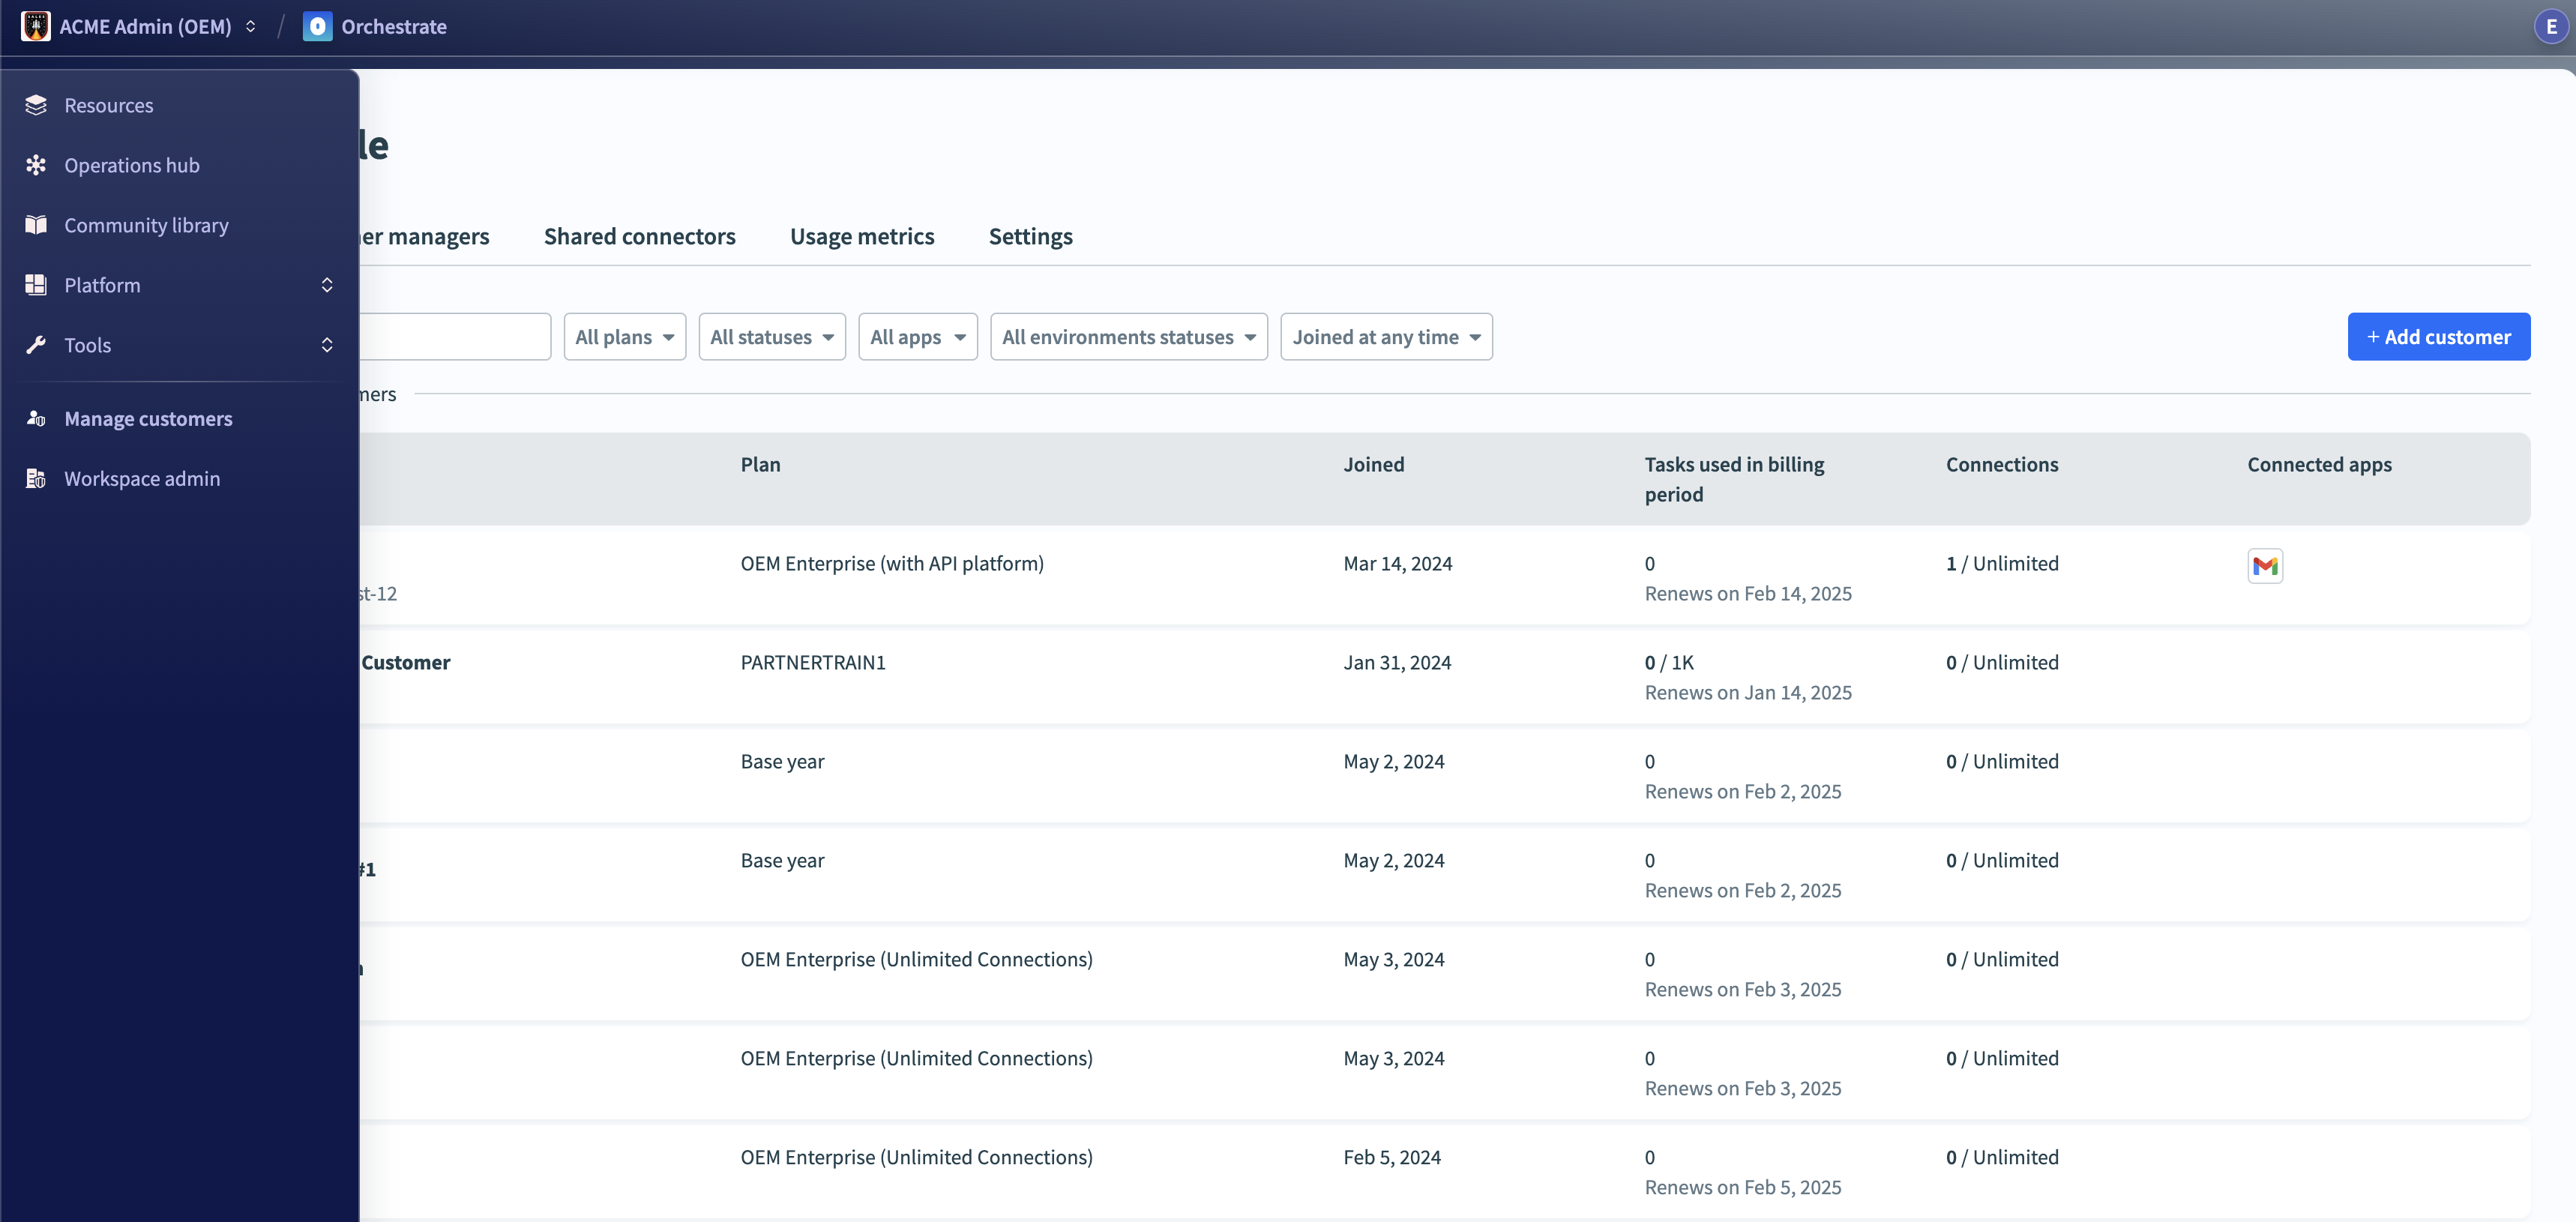The width and height of the screenshot is (2576, 1222).
Task: Click Manage customers icon
Action: coord(36,415)
